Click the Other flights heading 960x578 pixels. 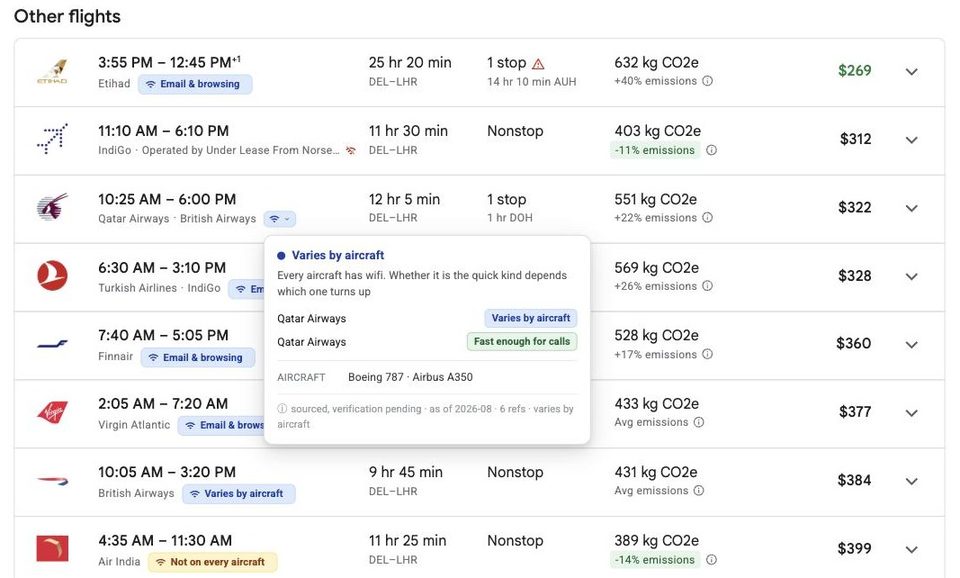pyautogui.click(x=67, y=17)
